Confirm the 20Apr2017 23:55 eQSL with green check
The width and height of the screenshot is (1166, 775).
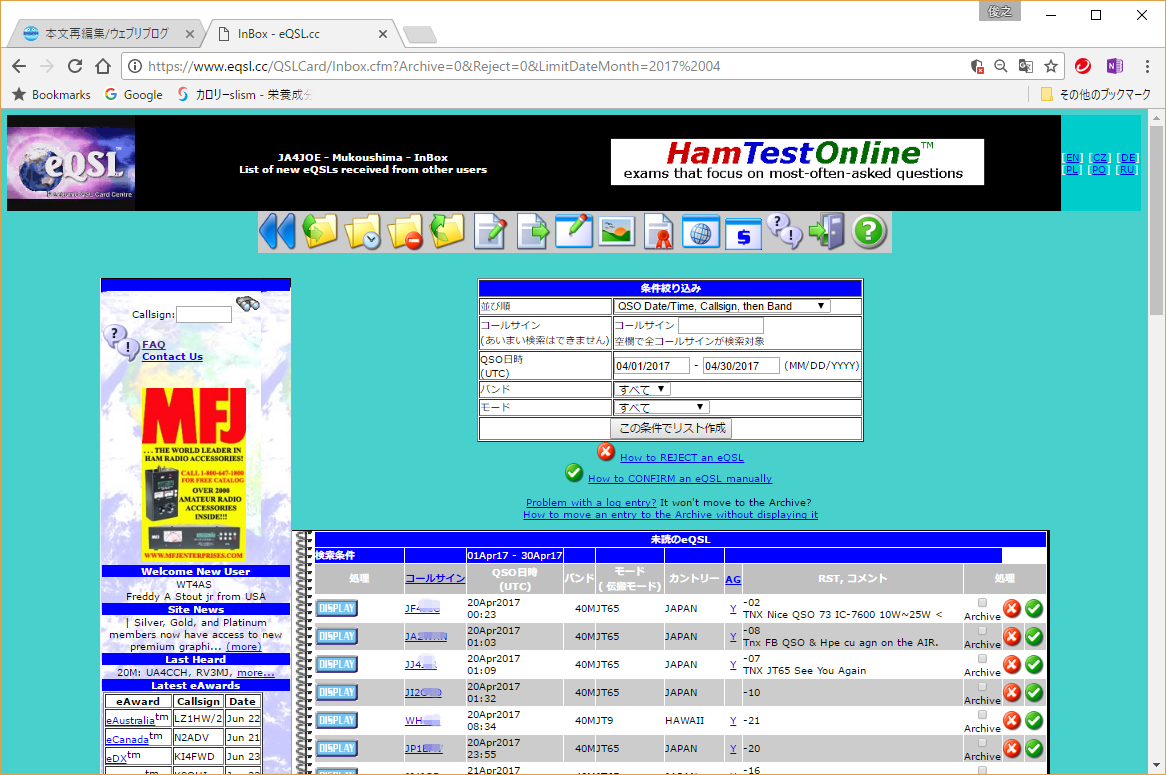pyautogui.click(x=1034, y=748)
